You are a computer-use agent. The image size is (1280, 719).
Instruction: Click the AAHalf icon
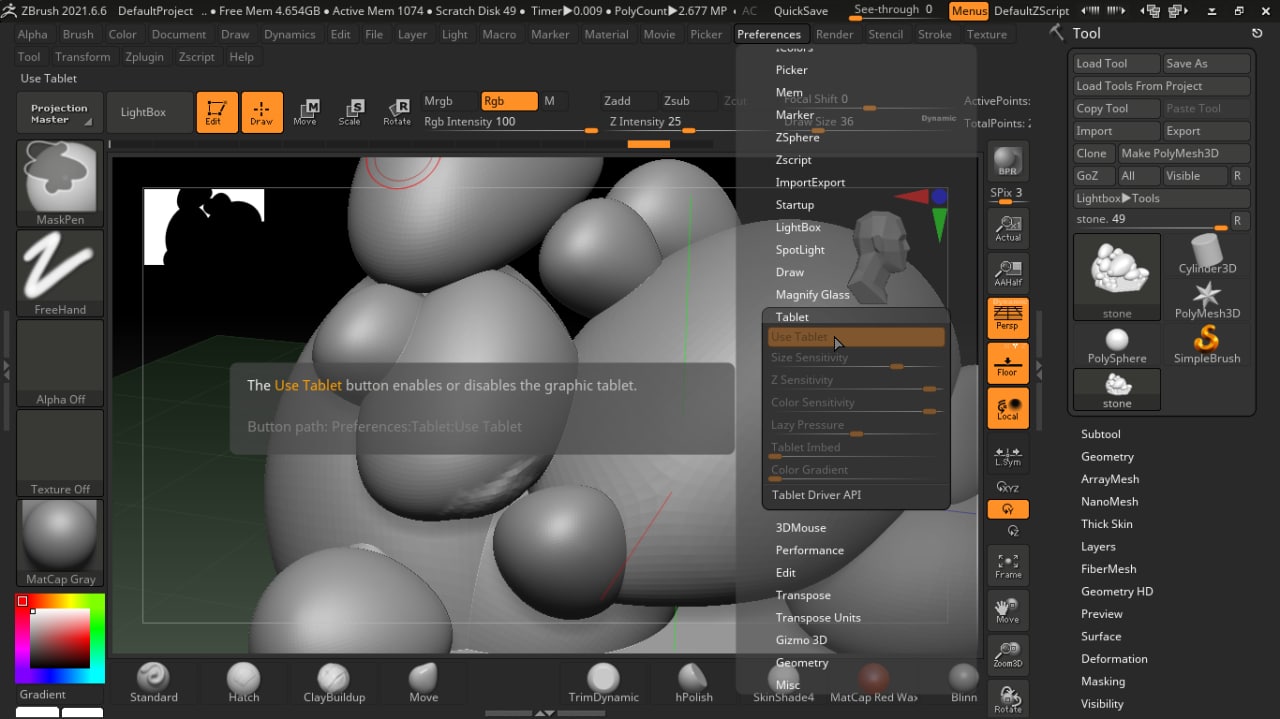pos(1008,273)
